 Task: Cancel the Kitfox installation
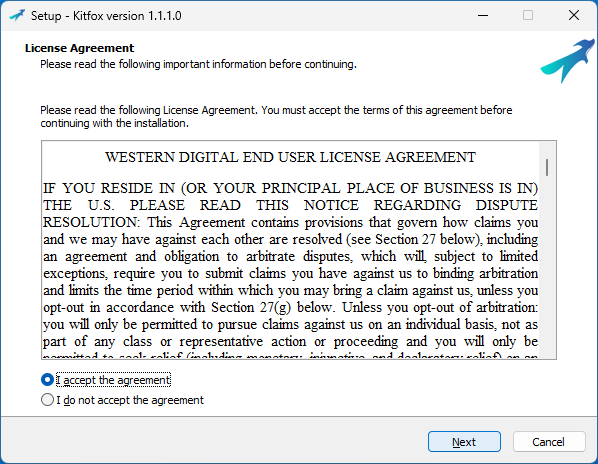pos(549,442)
